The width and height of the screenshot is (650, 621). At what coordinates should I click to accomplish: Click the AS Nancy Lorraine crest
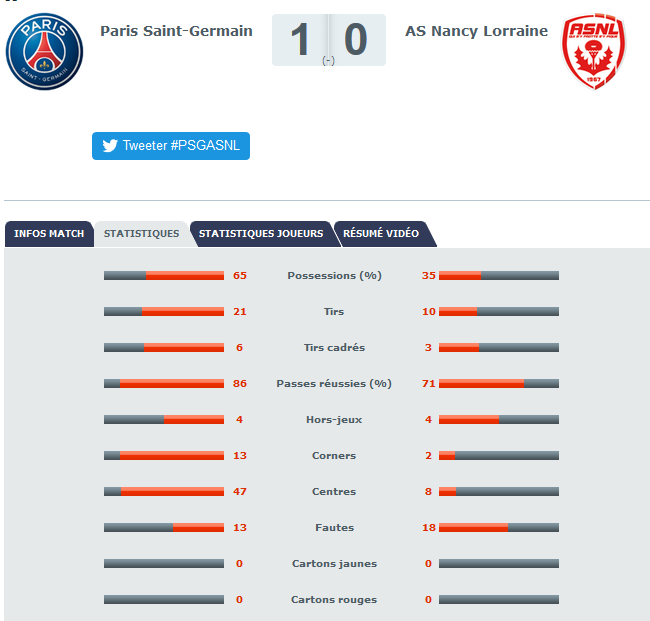594,51
